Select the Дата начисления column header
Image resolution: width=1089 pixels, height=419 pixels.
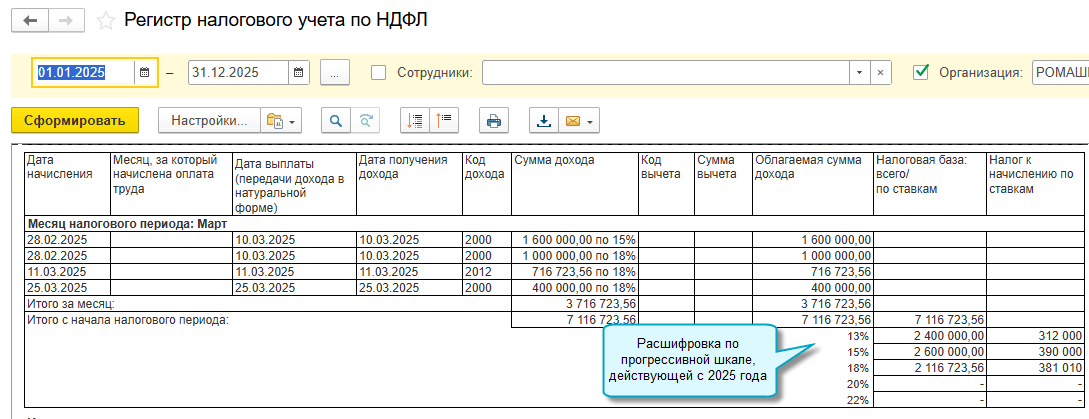67,183
